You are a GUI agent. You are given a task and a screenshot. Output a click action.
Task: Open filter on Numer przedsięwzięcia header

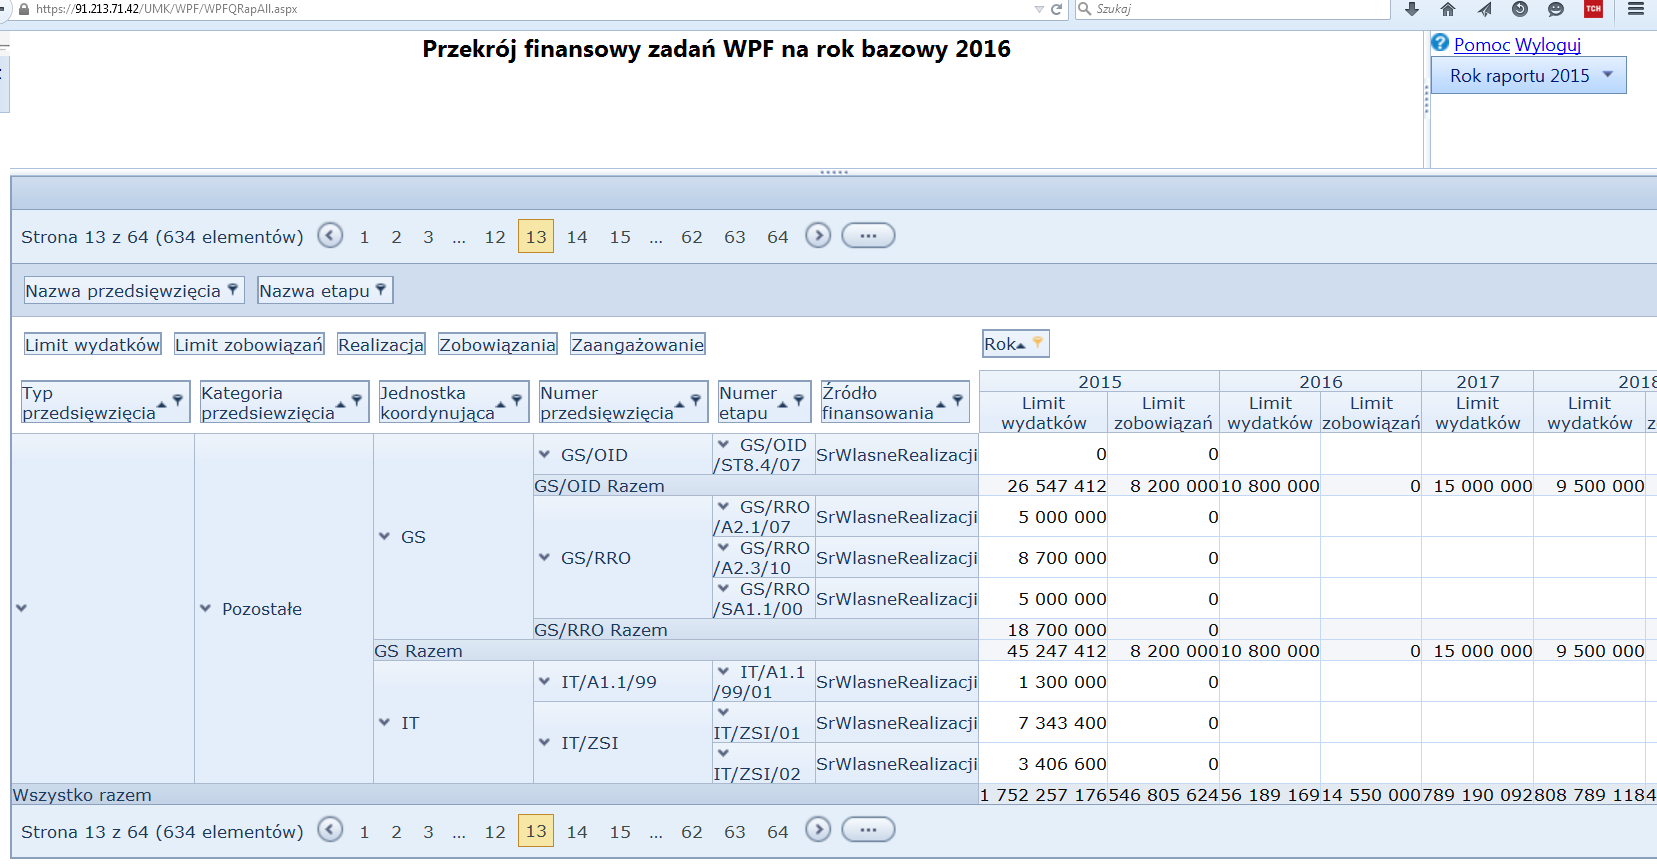(x=696, y=400)
